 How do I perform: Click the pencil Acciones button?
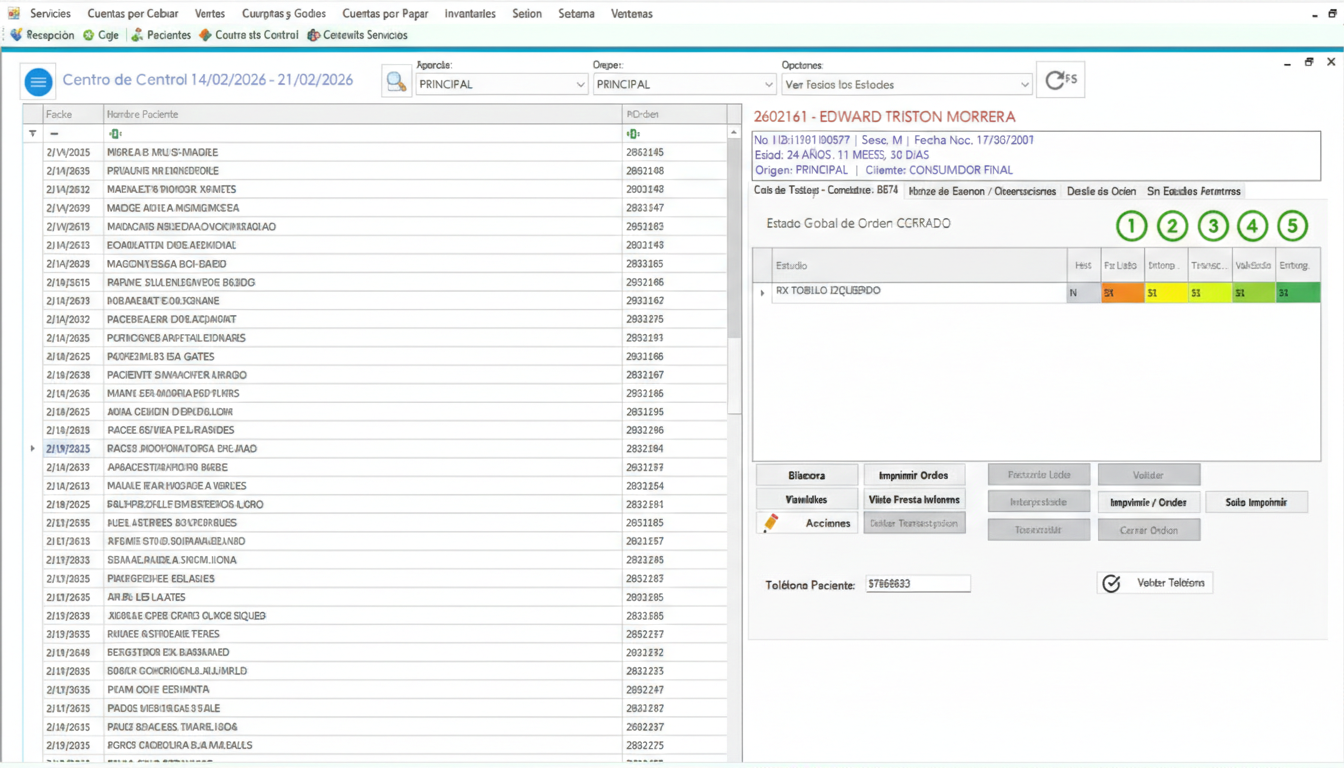[x=807, y=523]
